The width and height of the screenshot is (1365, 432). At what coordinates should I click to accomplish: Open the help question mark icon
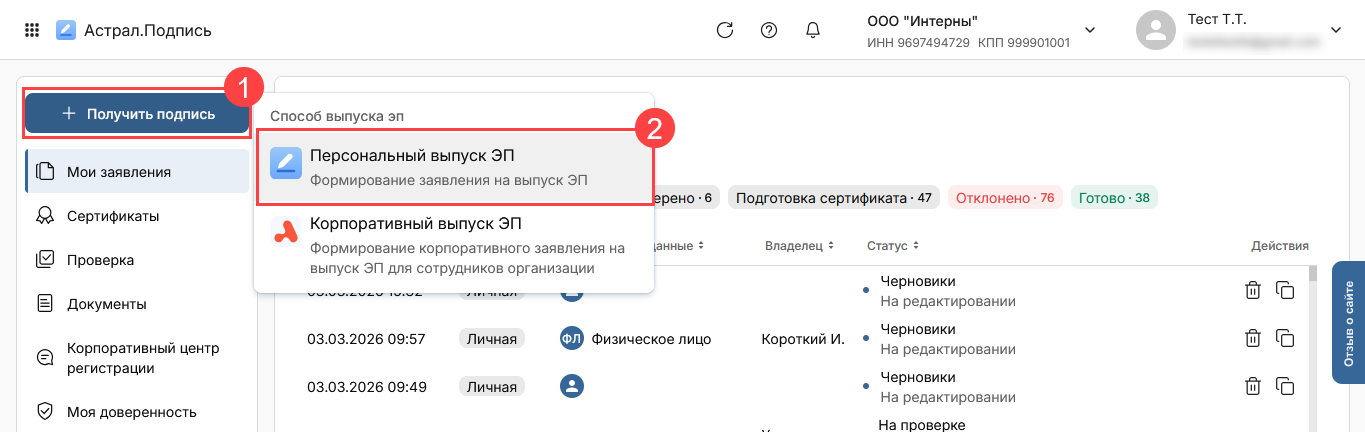[x=769, y=30]
